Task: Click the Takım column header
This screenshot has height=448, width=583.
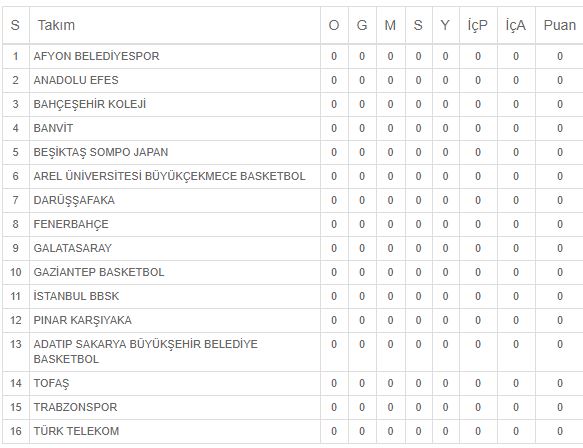Action: point(56,25)
